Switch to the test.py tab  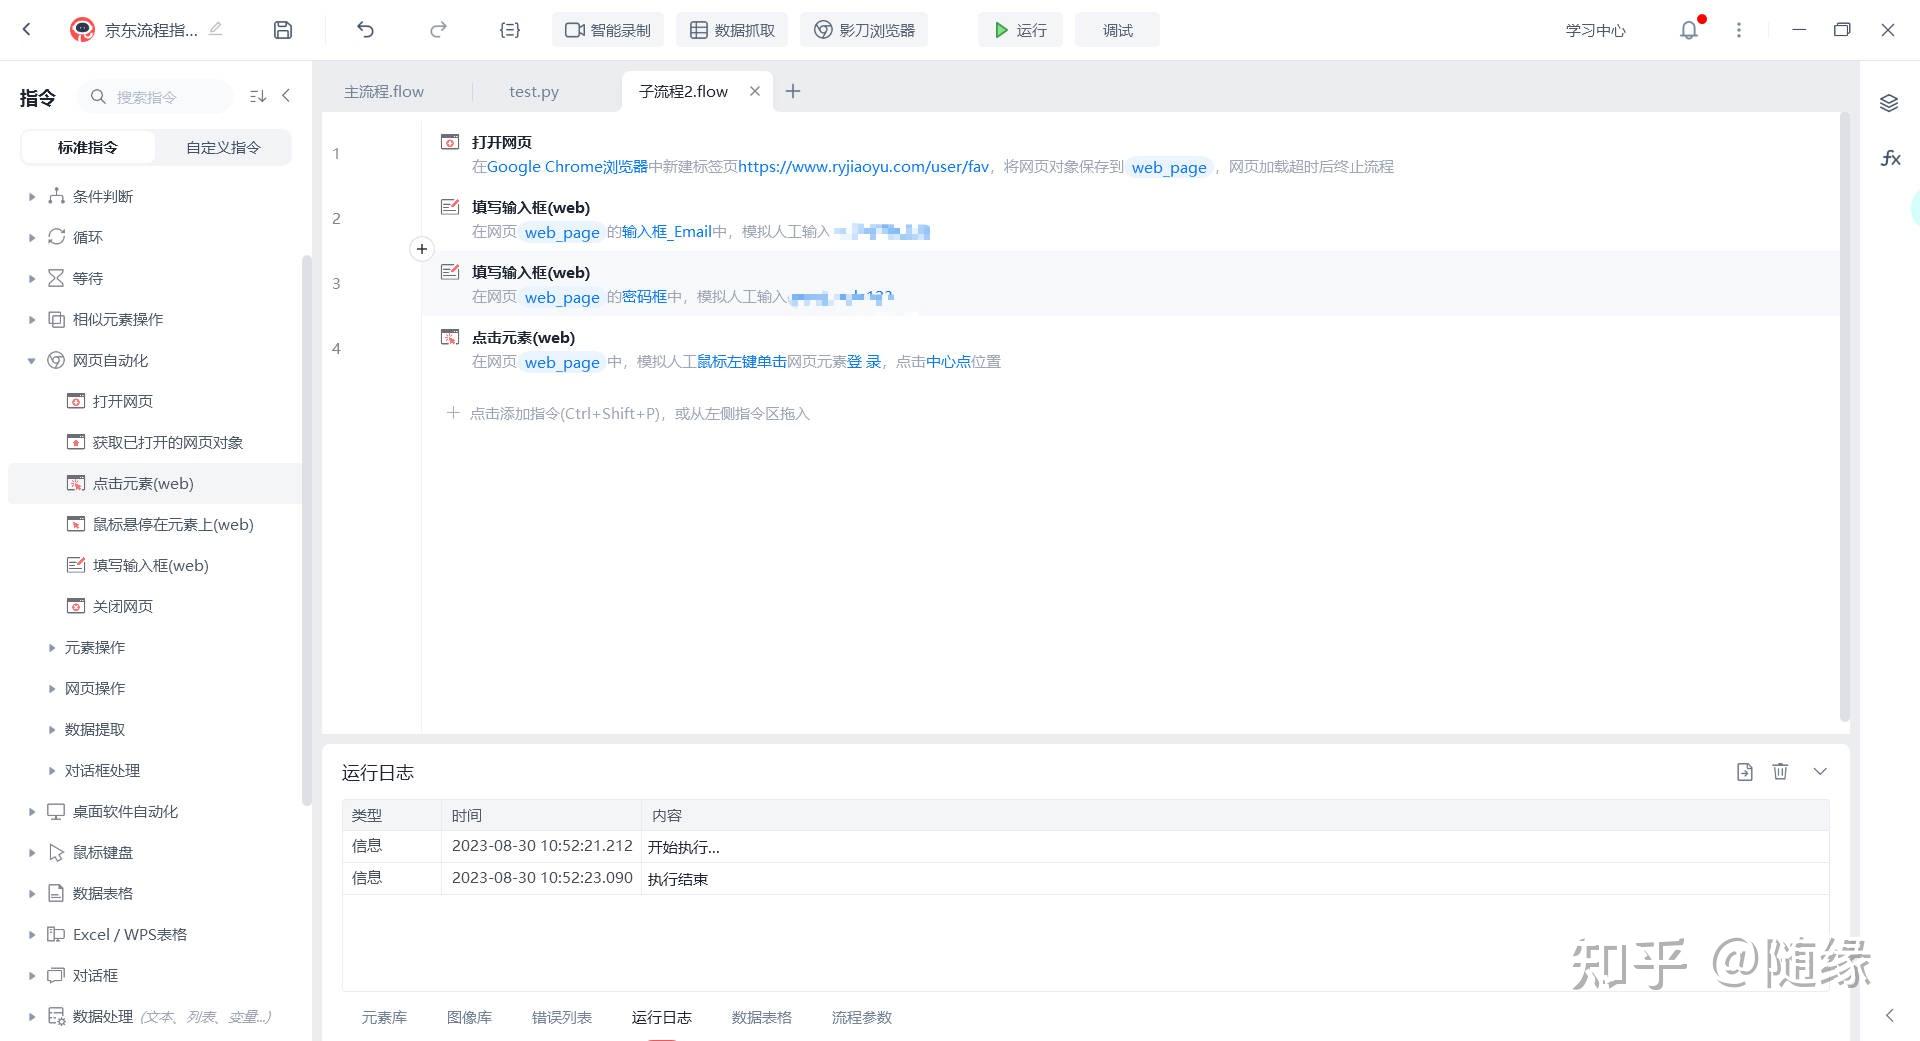(x=533, y=91)
